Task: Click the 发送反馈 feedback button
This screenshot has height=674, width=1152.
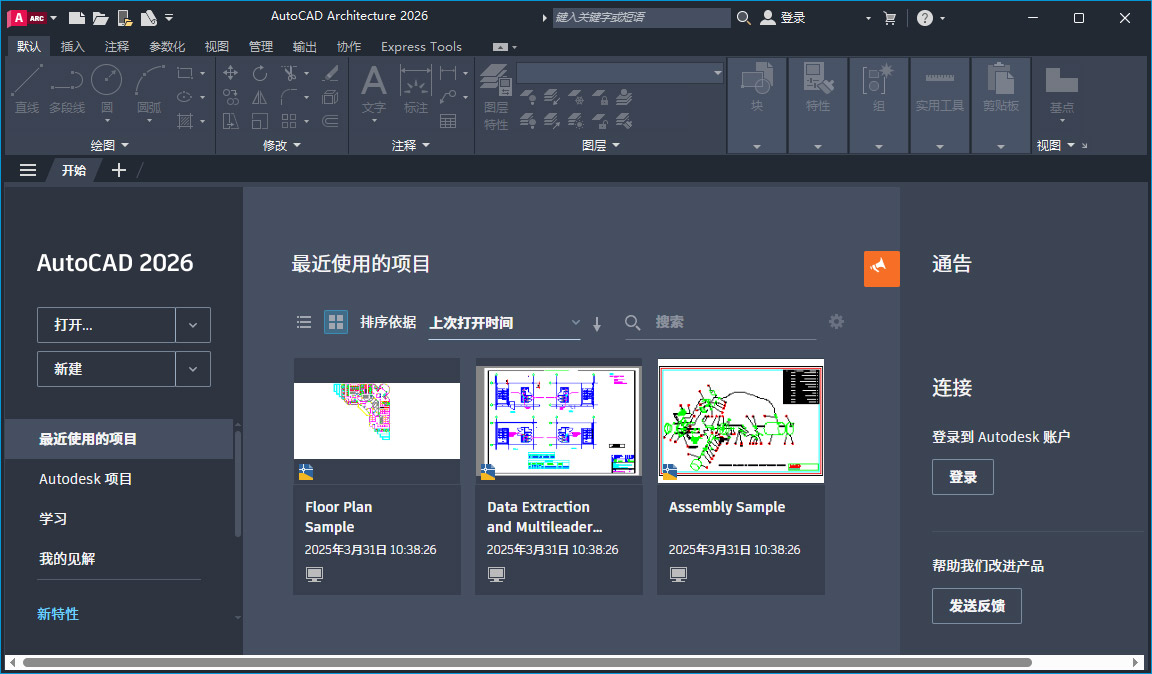Action: tap(976, 605)
